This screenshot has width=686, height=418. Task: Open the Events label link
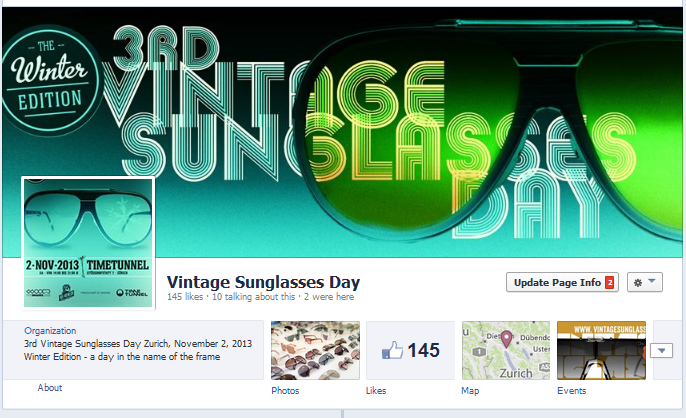point(571,390)
